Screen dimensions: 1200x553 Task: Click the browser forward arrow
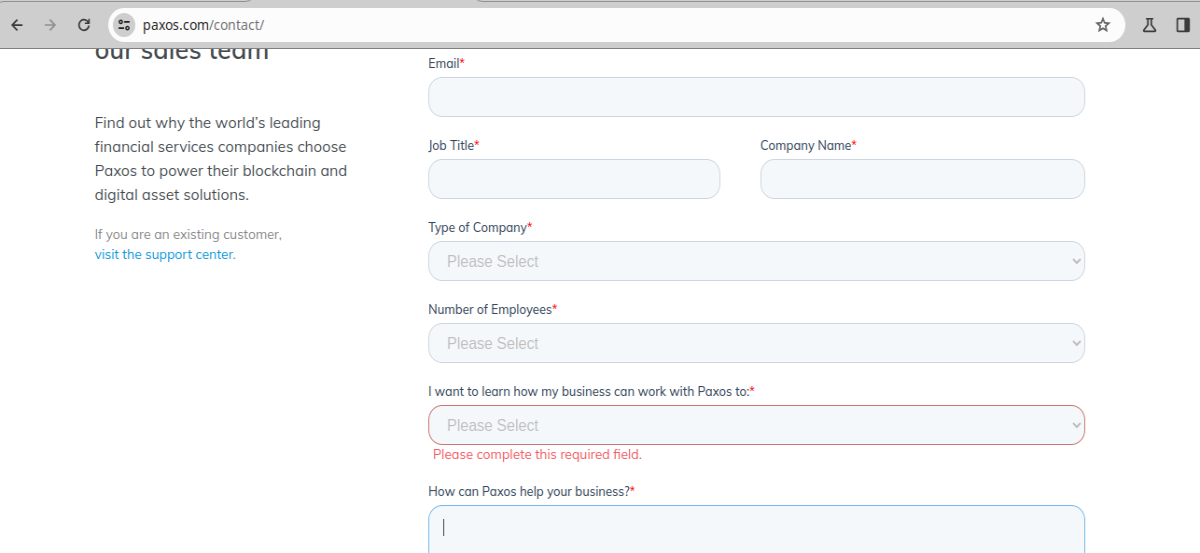[x=50, y=25]
